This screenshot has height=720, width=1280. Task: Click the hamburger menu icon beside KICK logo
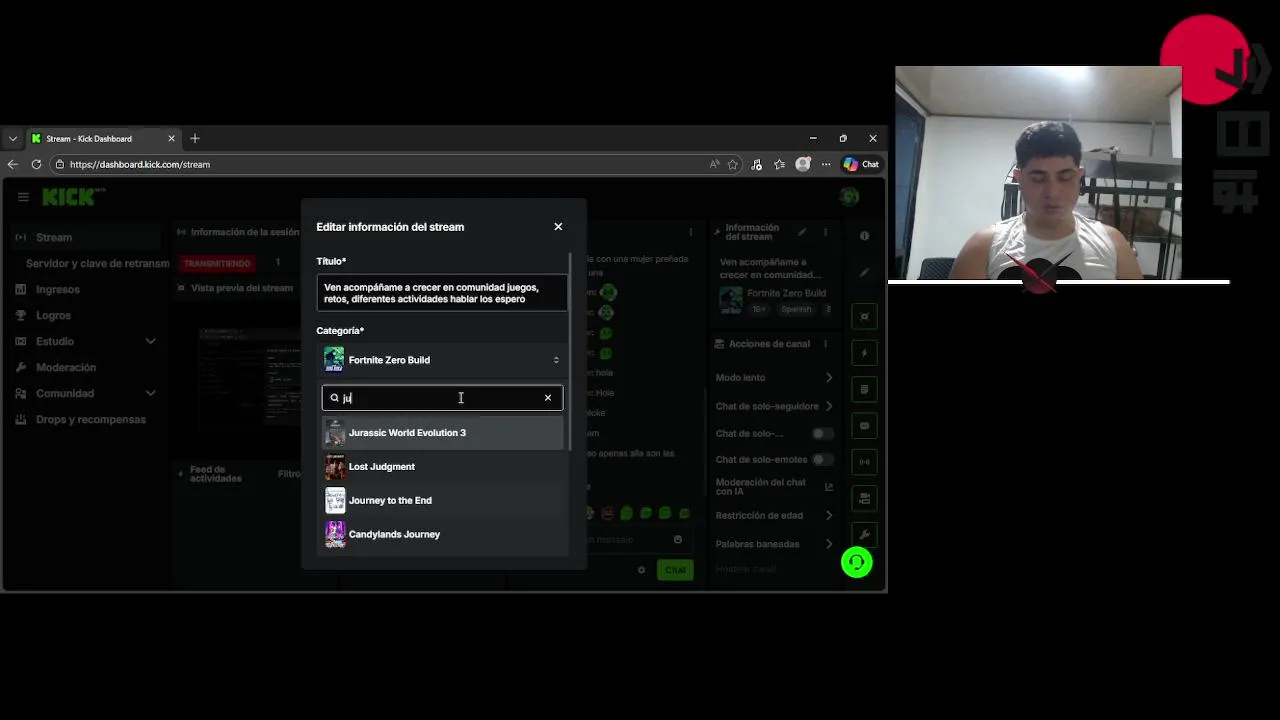pyautogui.click(x=23, y=197)
